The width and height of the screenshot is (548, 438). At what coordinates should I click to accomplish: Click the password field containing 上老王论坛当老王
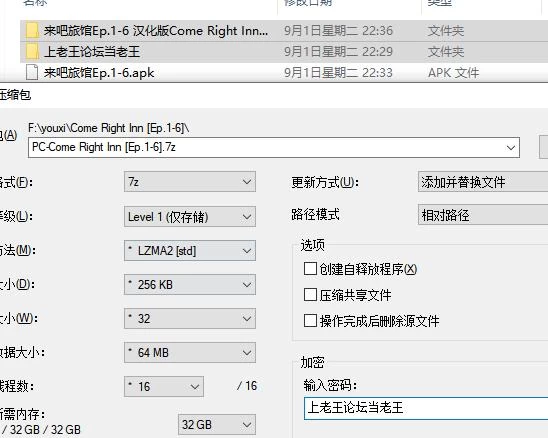pyautogui.click(x=426, y=408)
